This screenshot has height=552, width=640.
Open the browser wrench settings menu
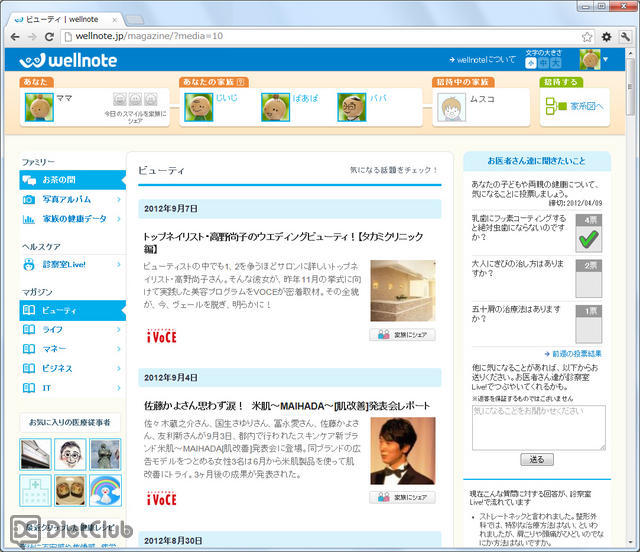623,37
